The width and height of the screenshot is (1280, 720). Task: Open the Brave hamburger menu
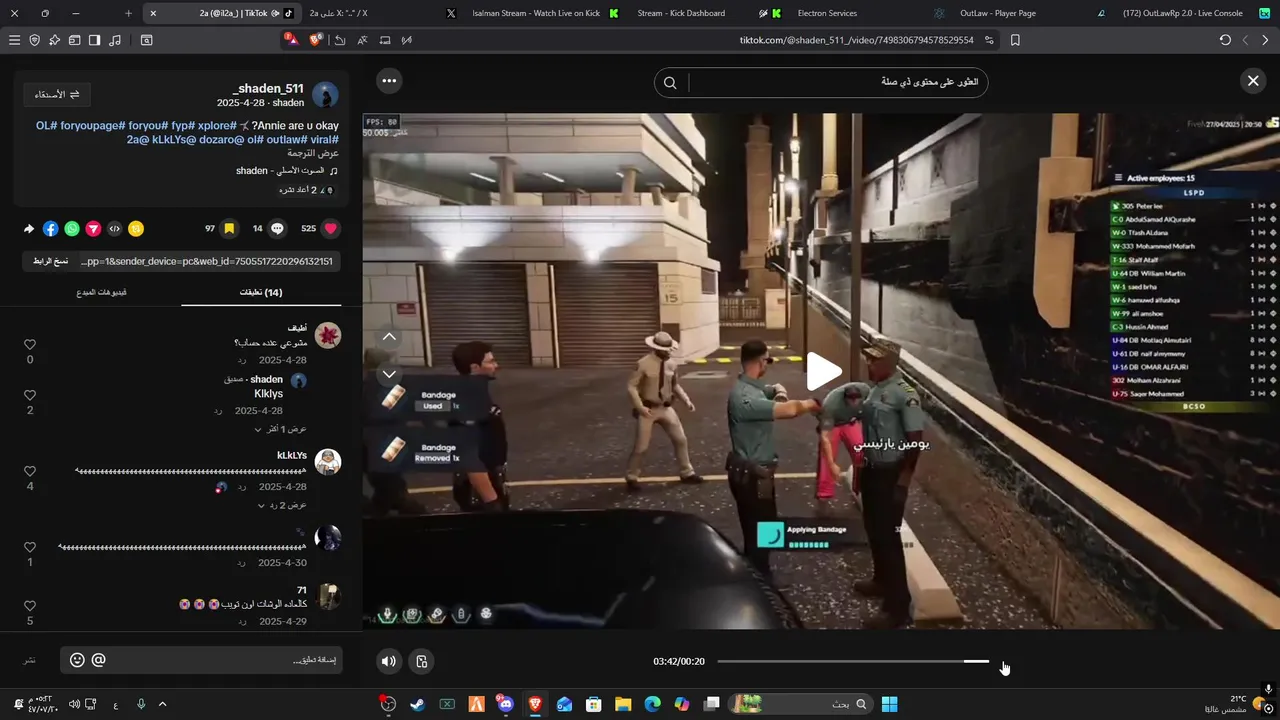14,40
